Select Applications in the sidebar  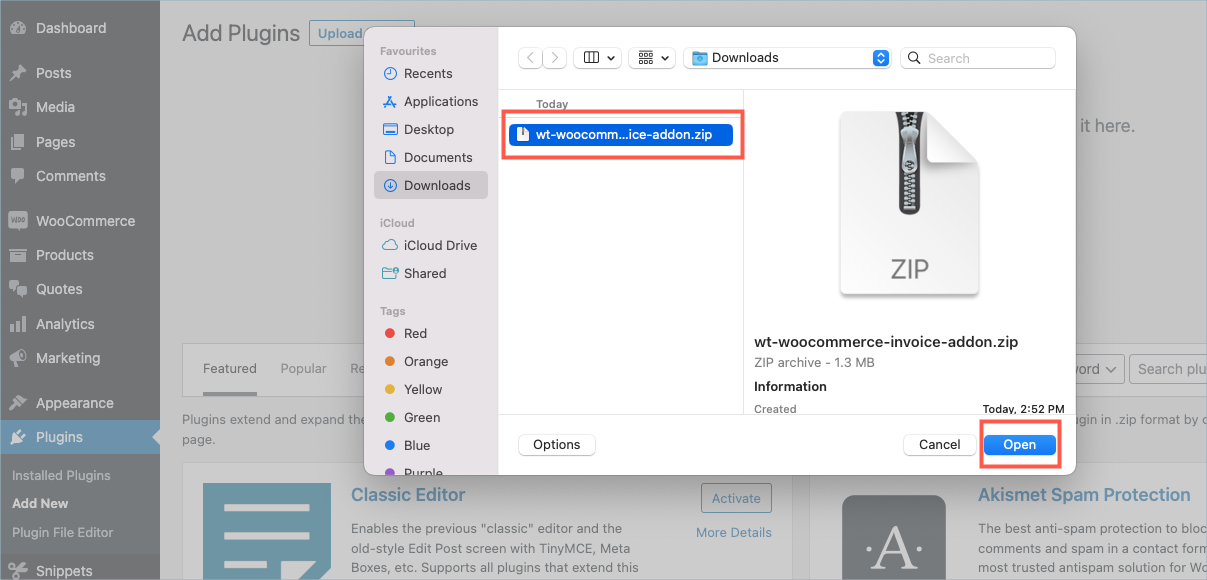(430, 101)
